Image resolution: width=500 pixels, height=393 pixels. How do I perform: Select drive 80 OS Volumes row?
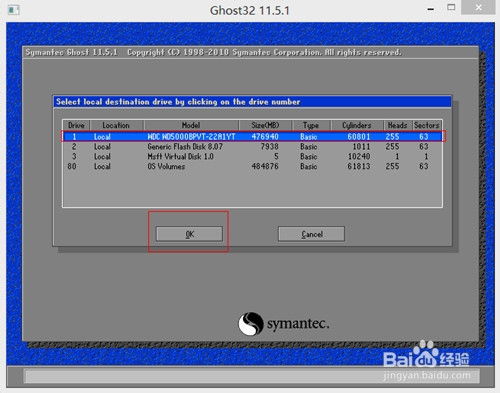click(253, 166)
